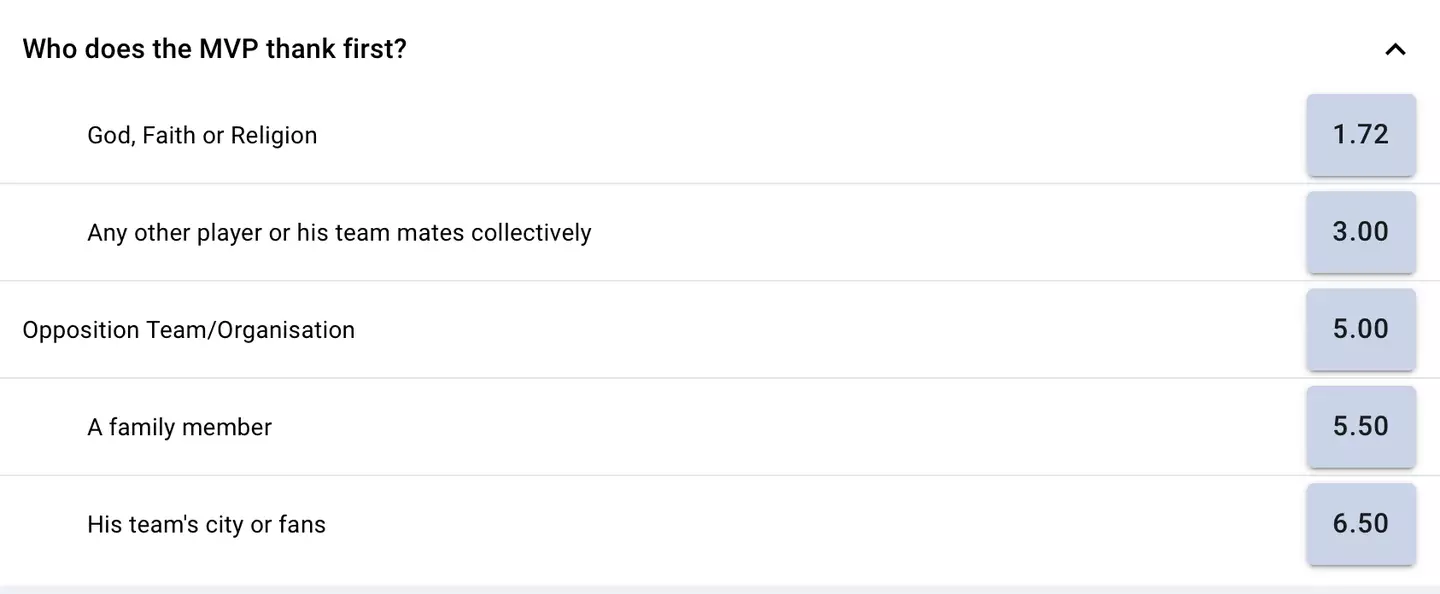Screen dimensions: 1440x594
Task: Click the 'His team's city or fans' label
Action: 206,524
